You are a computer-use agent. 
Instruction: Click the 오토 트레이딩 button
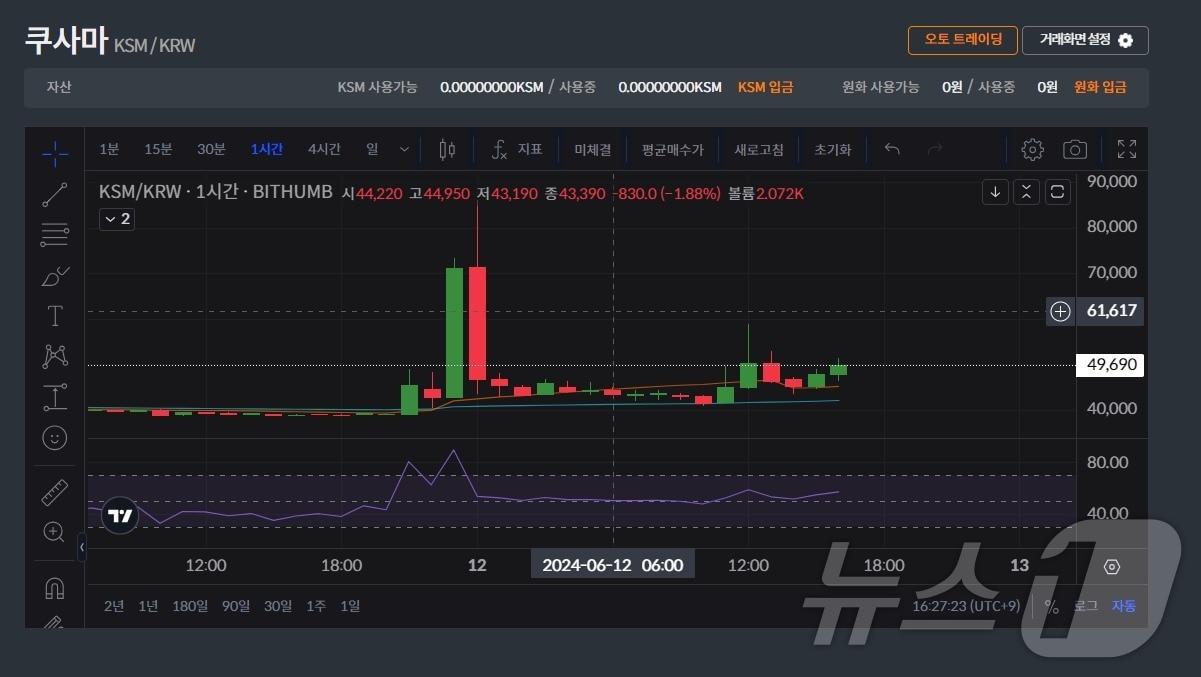click(962, 40)
